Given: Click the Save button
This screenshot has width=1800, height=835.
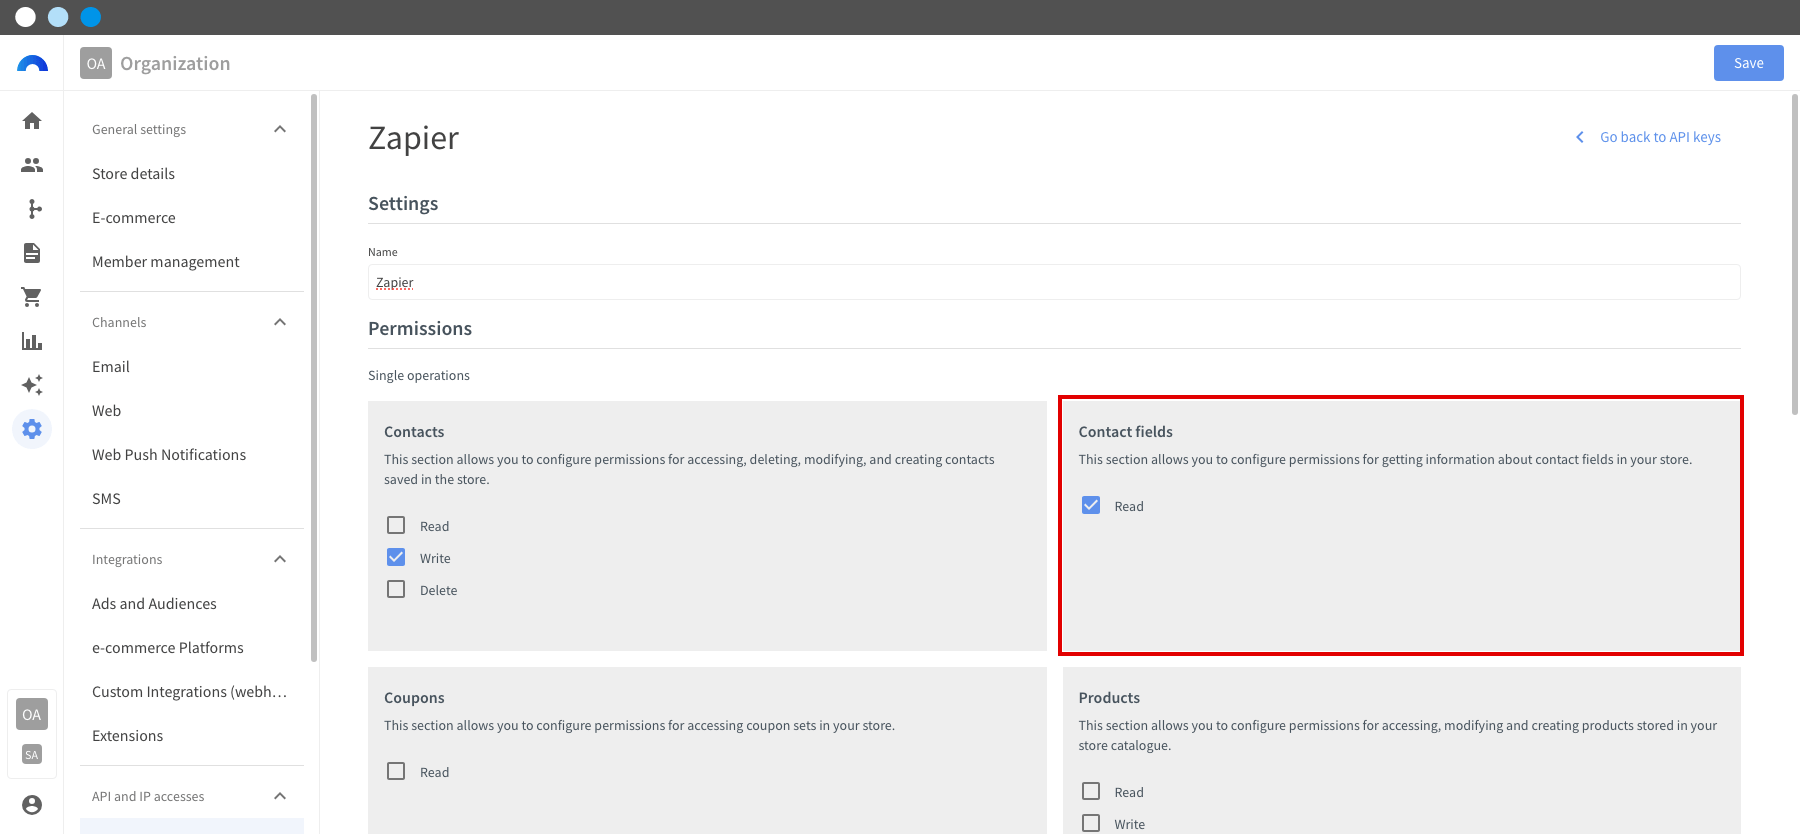Looking at the screenshot, I should click(x=1748, y=63).
